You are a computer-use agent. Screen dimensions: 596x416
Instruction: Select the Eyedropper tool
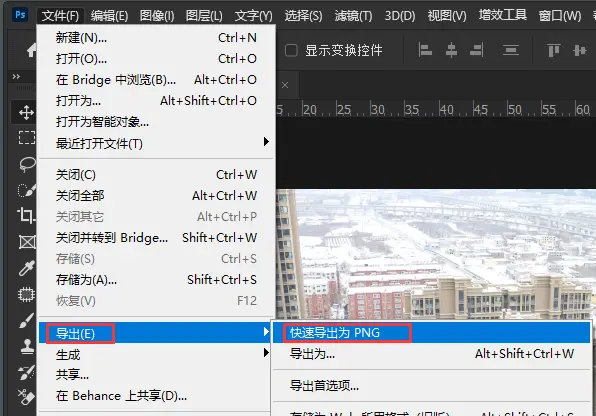[27, 268]
